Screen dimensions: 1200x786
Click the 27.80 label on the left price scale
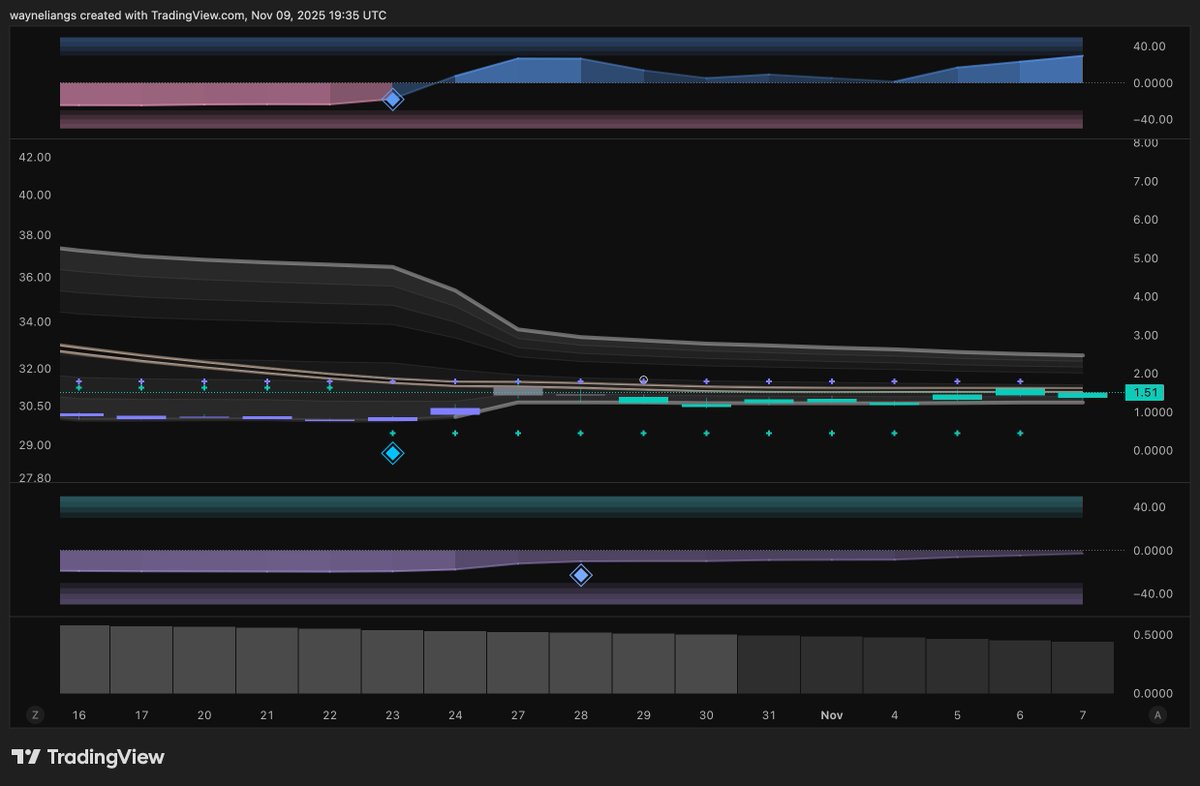[35, 479]
